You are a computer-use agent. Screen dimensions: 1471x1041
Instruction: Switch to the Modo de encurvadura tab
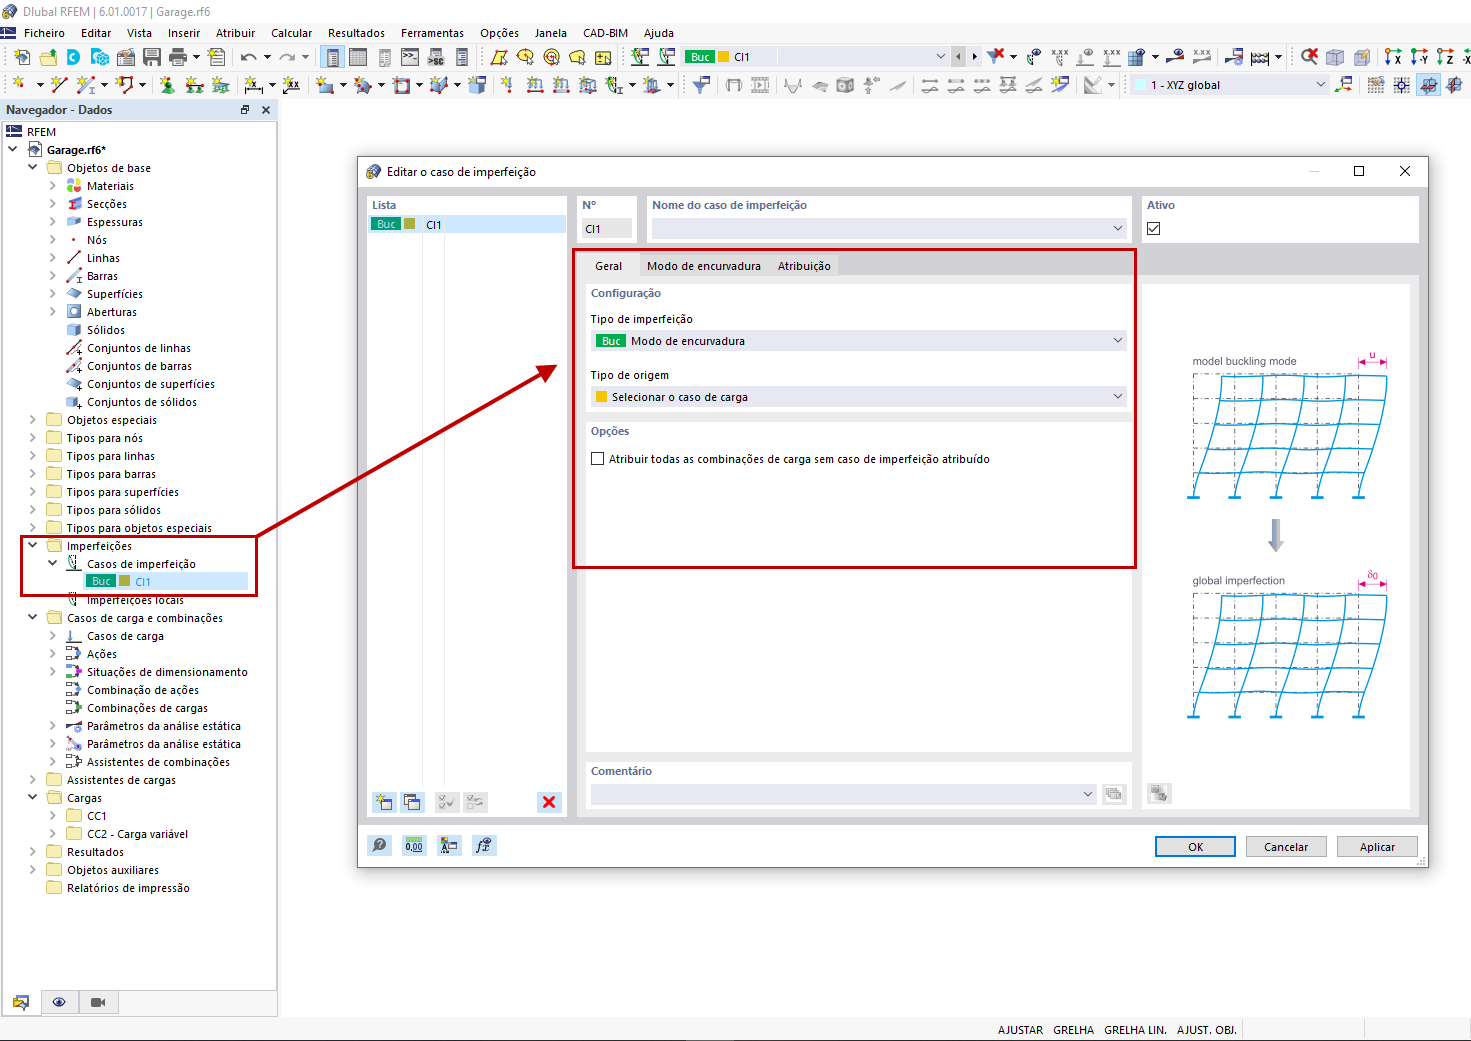[x=704, y=265]
